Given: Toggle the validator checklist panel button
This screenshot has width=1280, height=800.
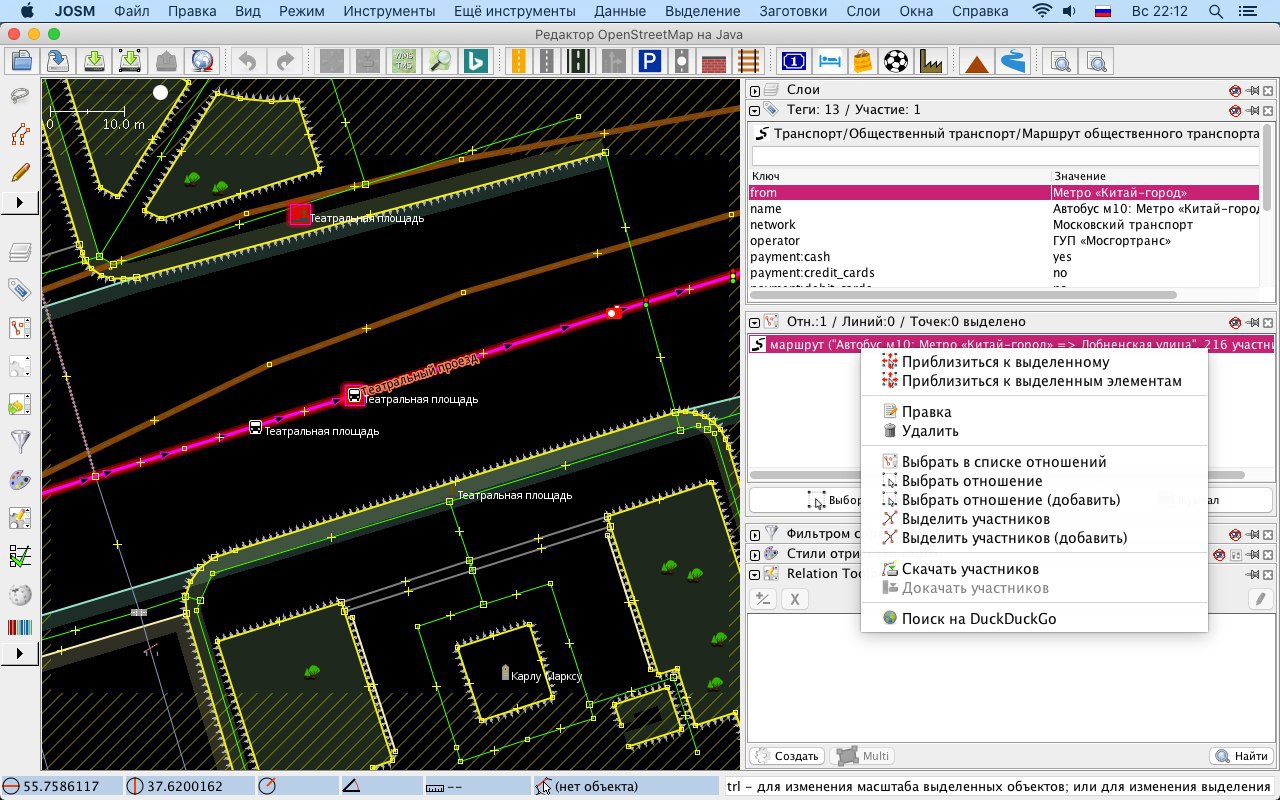Looking at the screenshot, I should click(20, 556).
